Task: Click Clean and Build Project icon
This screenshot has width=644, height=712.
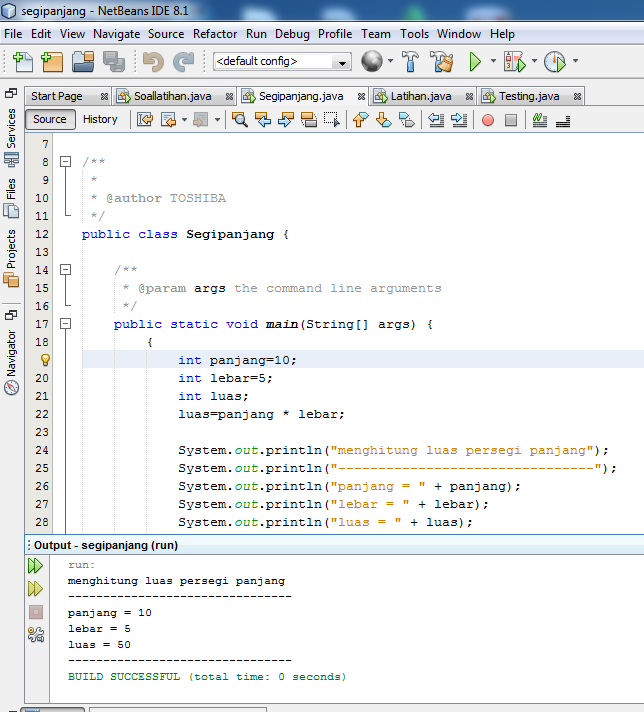Action: point(442,62)
